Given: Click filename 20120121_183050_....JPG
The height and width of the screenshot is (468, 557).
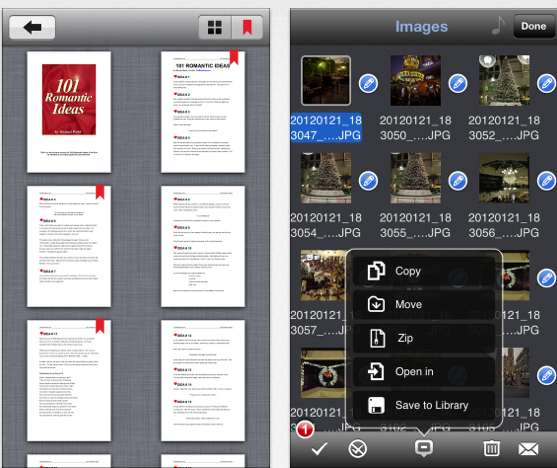Looking at the screenshot, I should point(416,128).
